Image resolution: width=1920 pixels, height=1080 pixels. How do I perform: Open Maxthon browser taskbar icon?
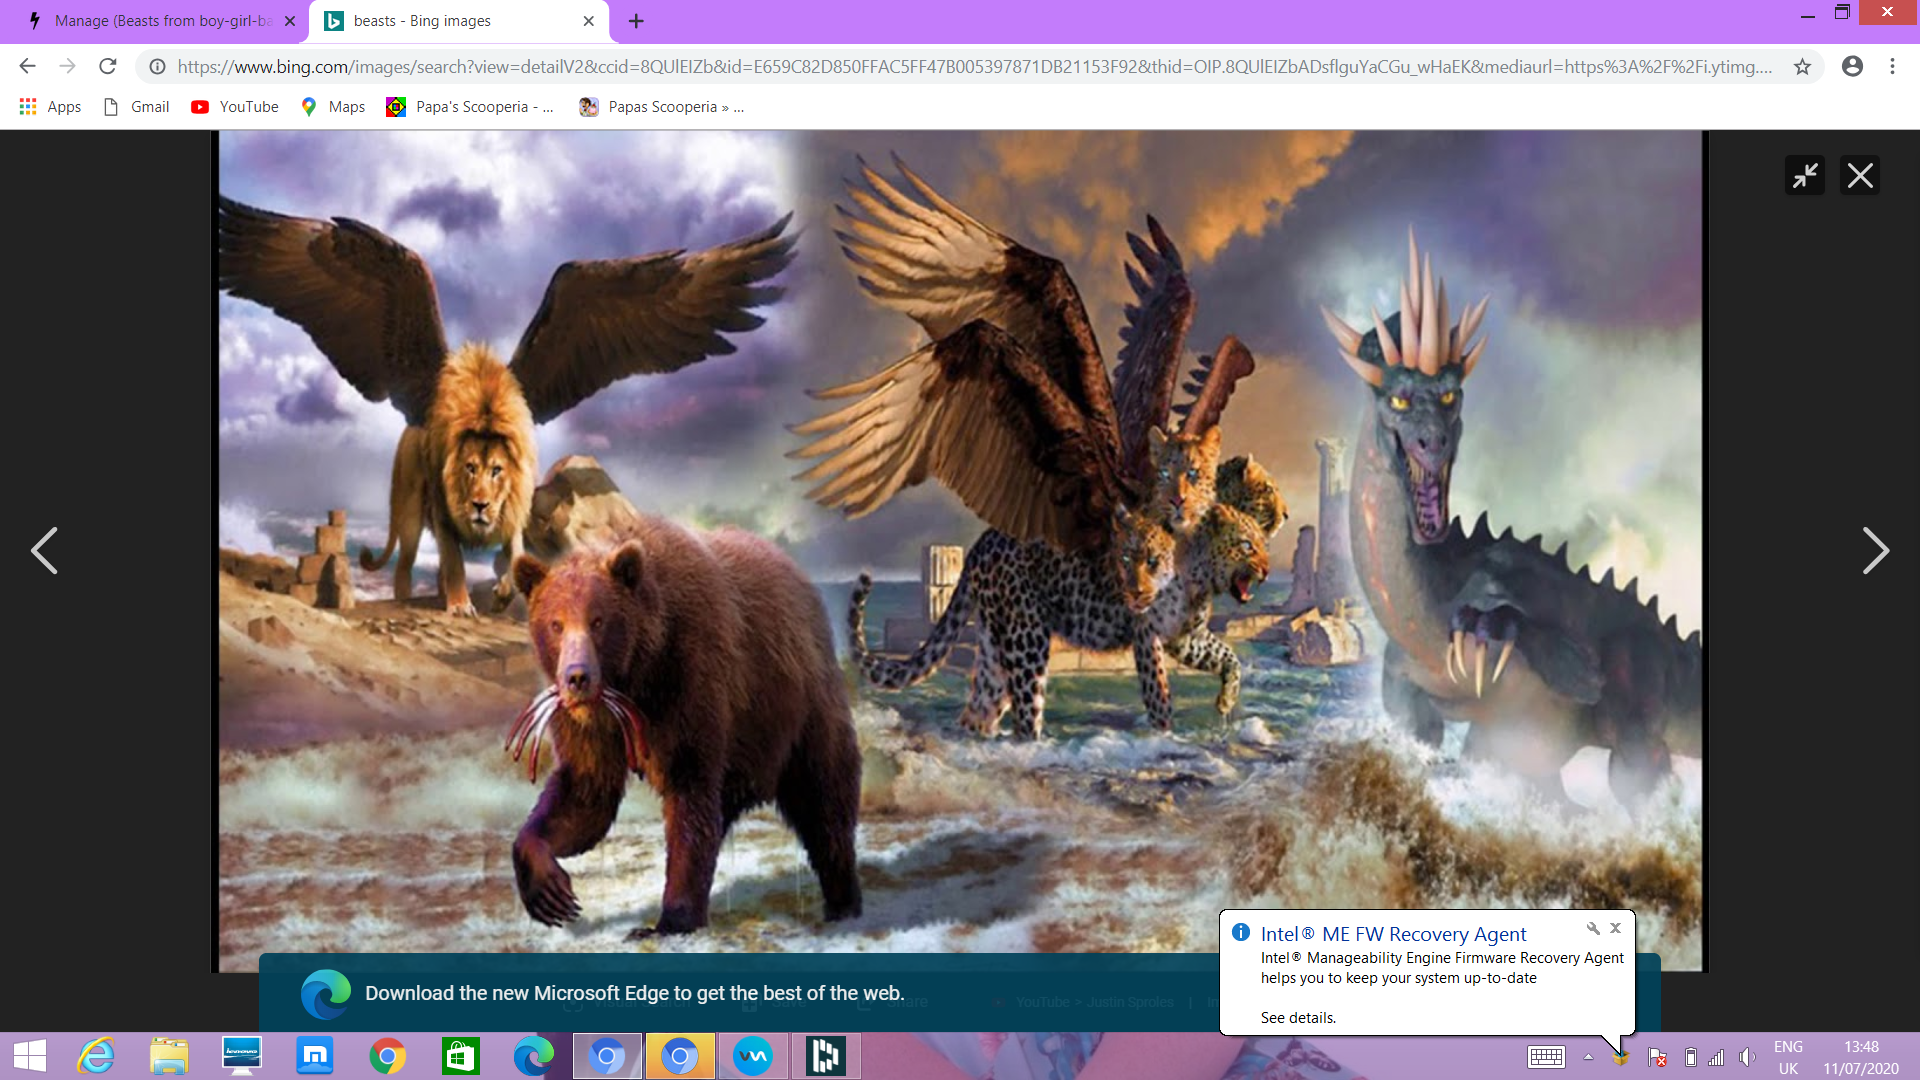click(315, 1056)
